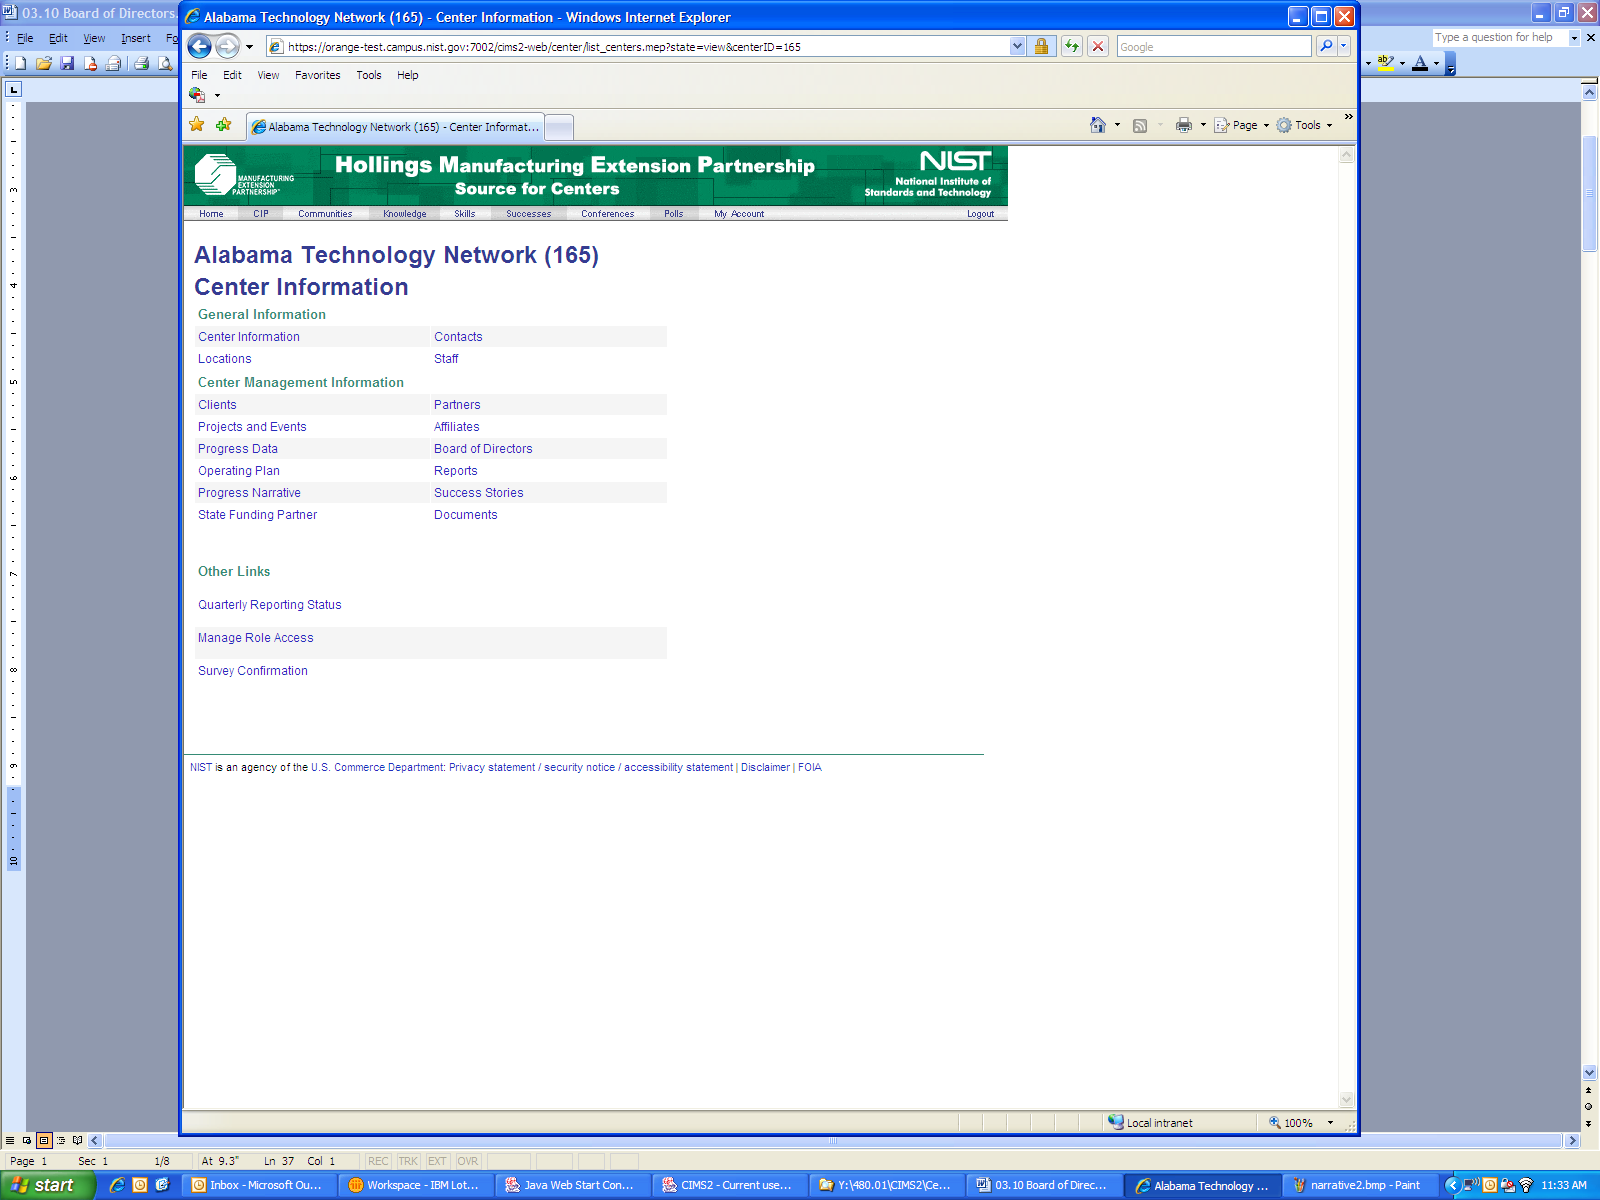1600x1200 pixels.
Task: Click the Open folder icon in Word
Action: point(44,63)
